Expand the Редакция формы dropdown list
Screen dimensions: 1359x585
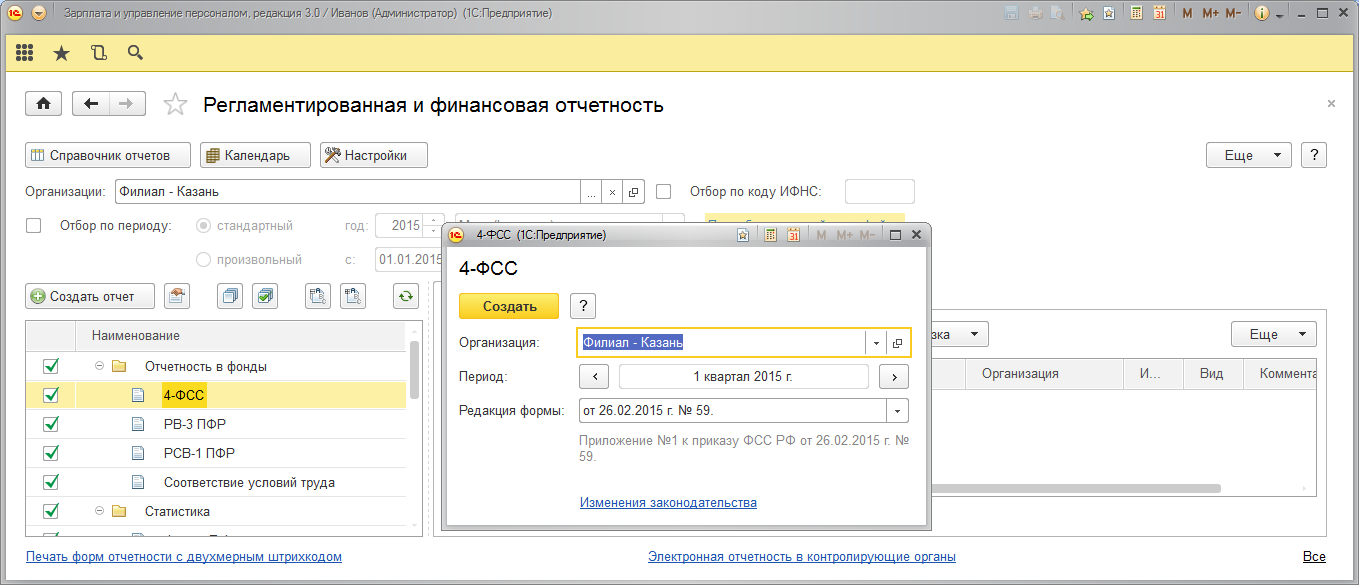tap(897, 411)
